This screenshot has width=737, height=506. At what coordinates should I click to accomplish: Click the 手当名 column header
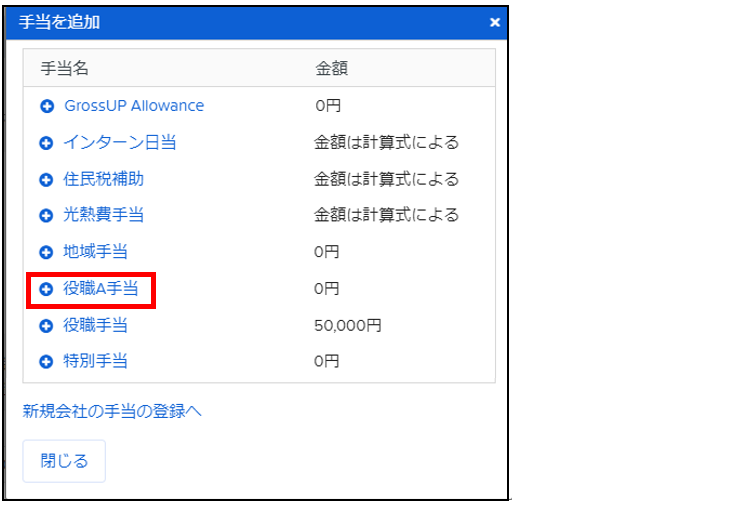pos(64,69)
